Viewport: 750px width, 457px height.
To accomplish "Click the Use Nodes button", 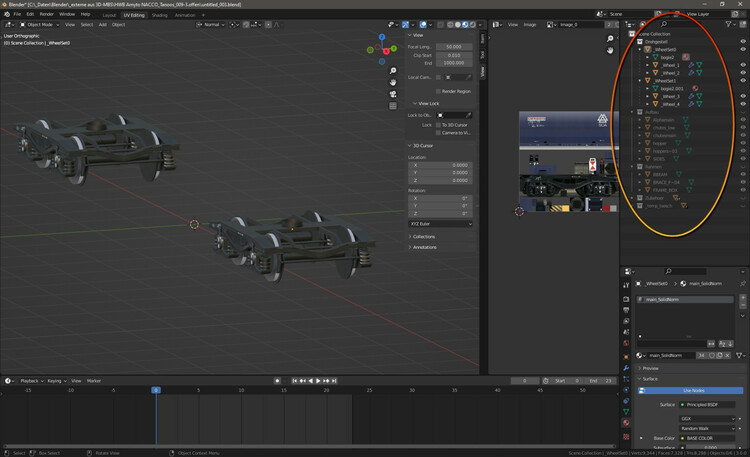I will (x=691, y=390).
